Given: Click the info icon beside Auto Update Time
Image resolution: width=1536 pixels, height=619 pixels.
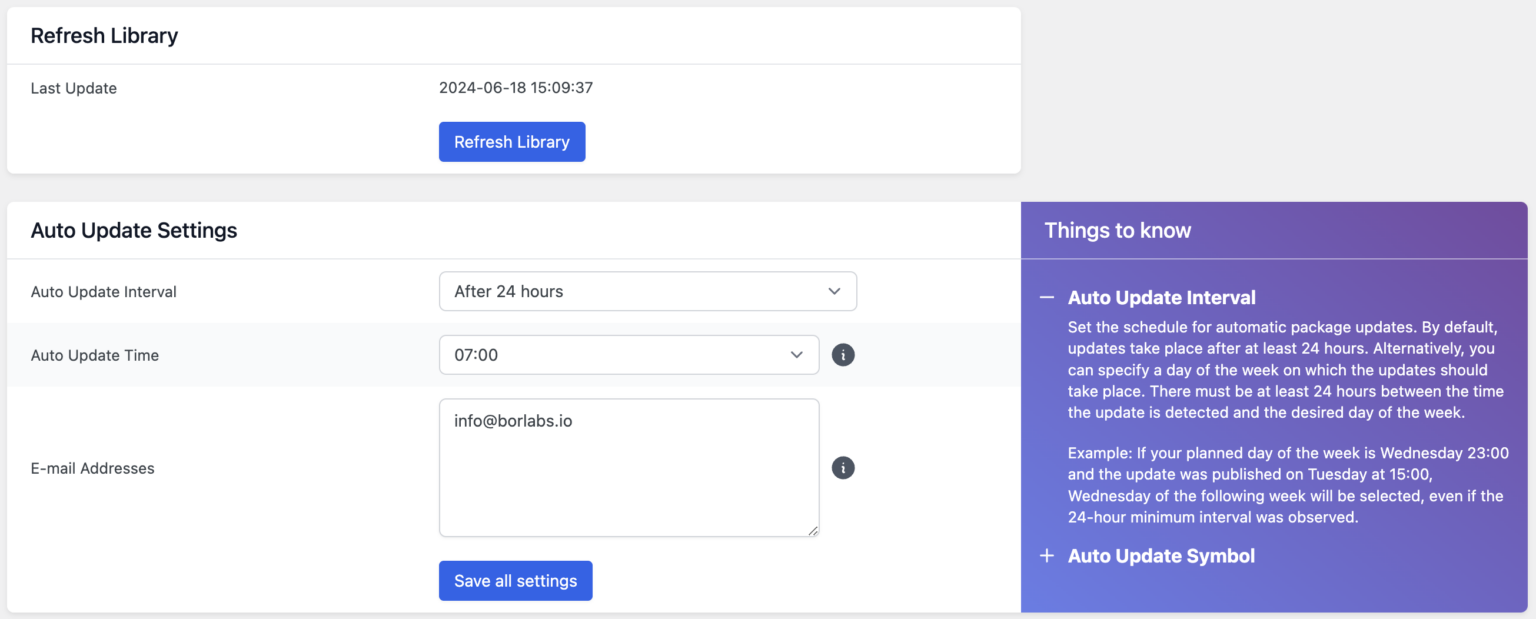Looking at the screenshot, I should [x=843, y=355].
